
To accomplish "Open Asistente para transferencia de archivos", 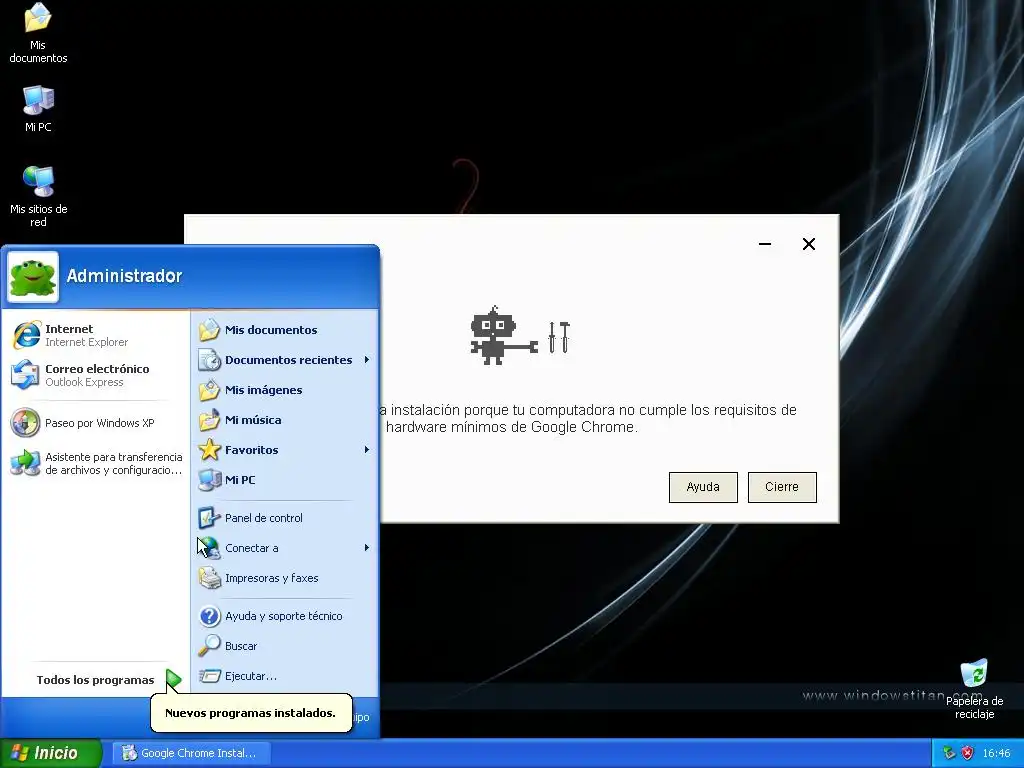I will (97, 463).
